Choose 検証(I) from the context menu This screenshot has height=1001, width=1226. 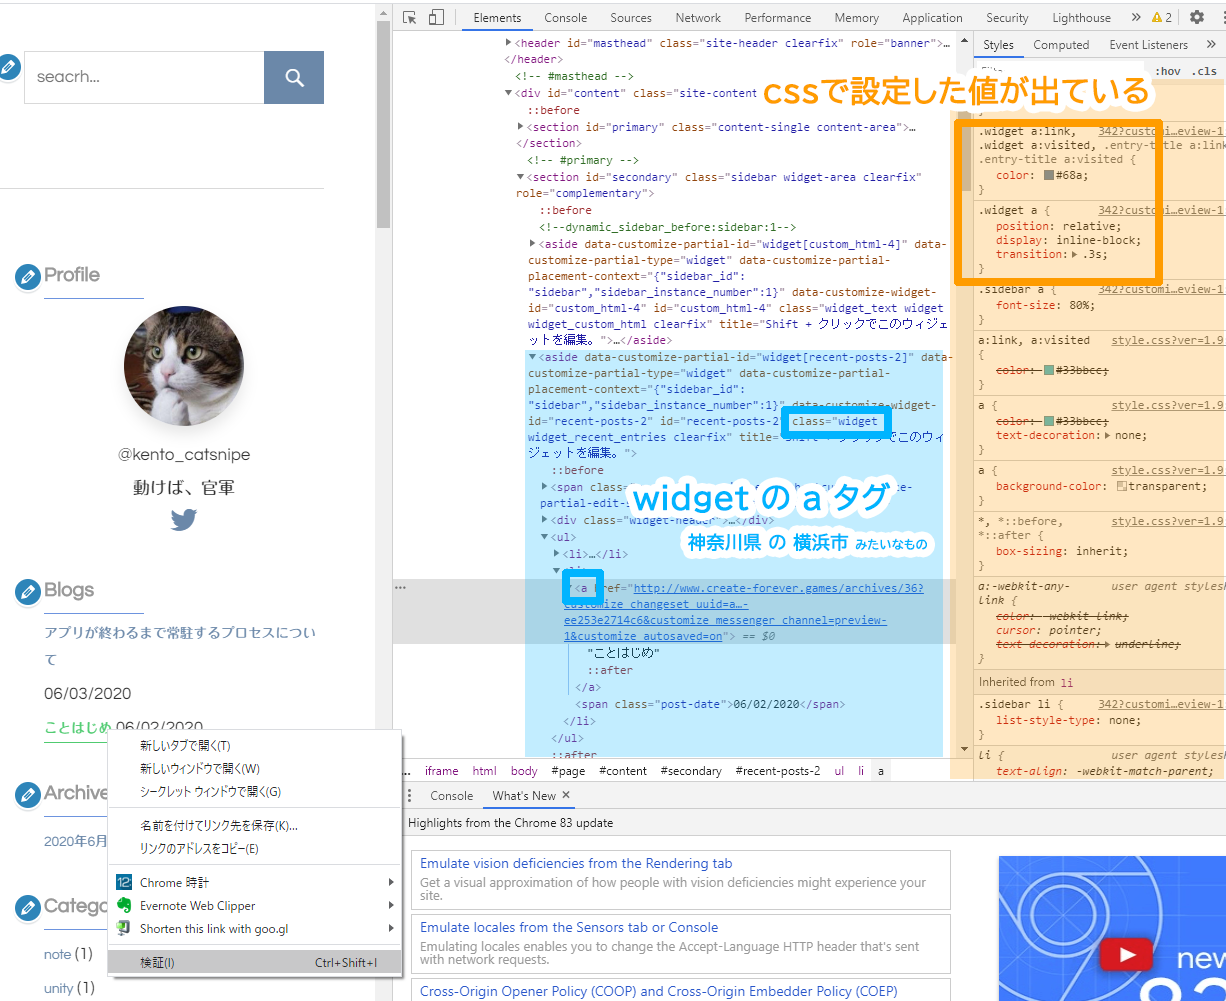pyautogui.click(x=254, y=963)
